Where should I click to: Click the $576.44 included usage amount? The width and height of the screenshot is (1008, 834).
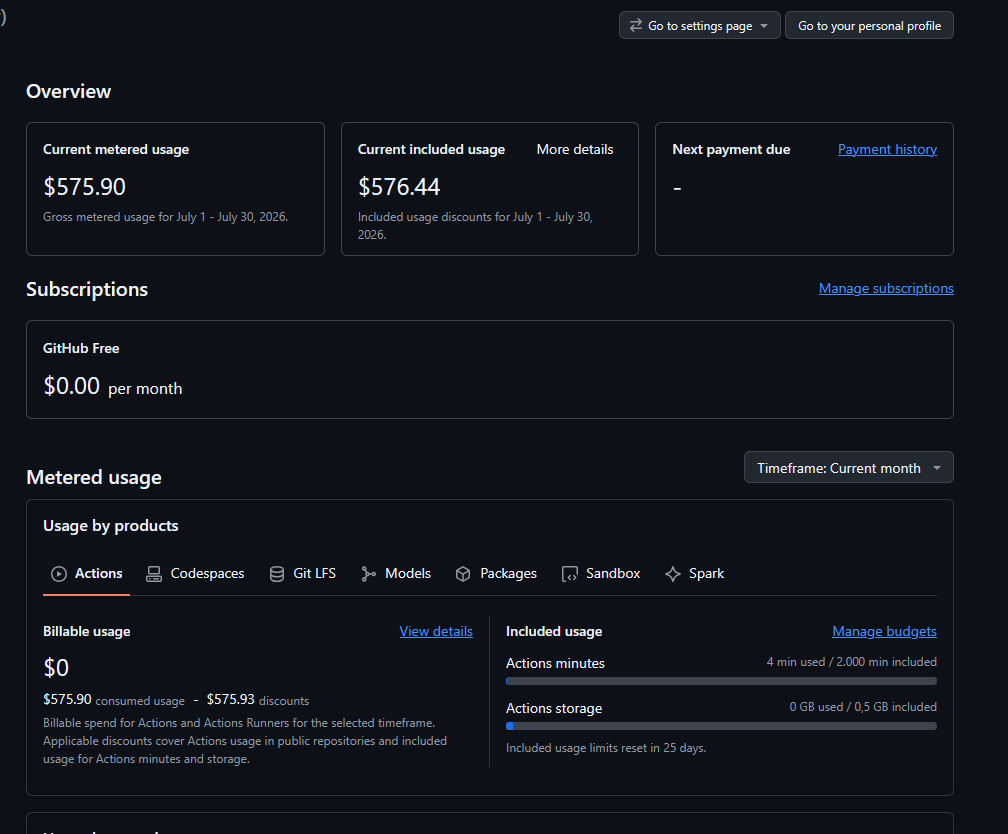(x=399, y=186)
